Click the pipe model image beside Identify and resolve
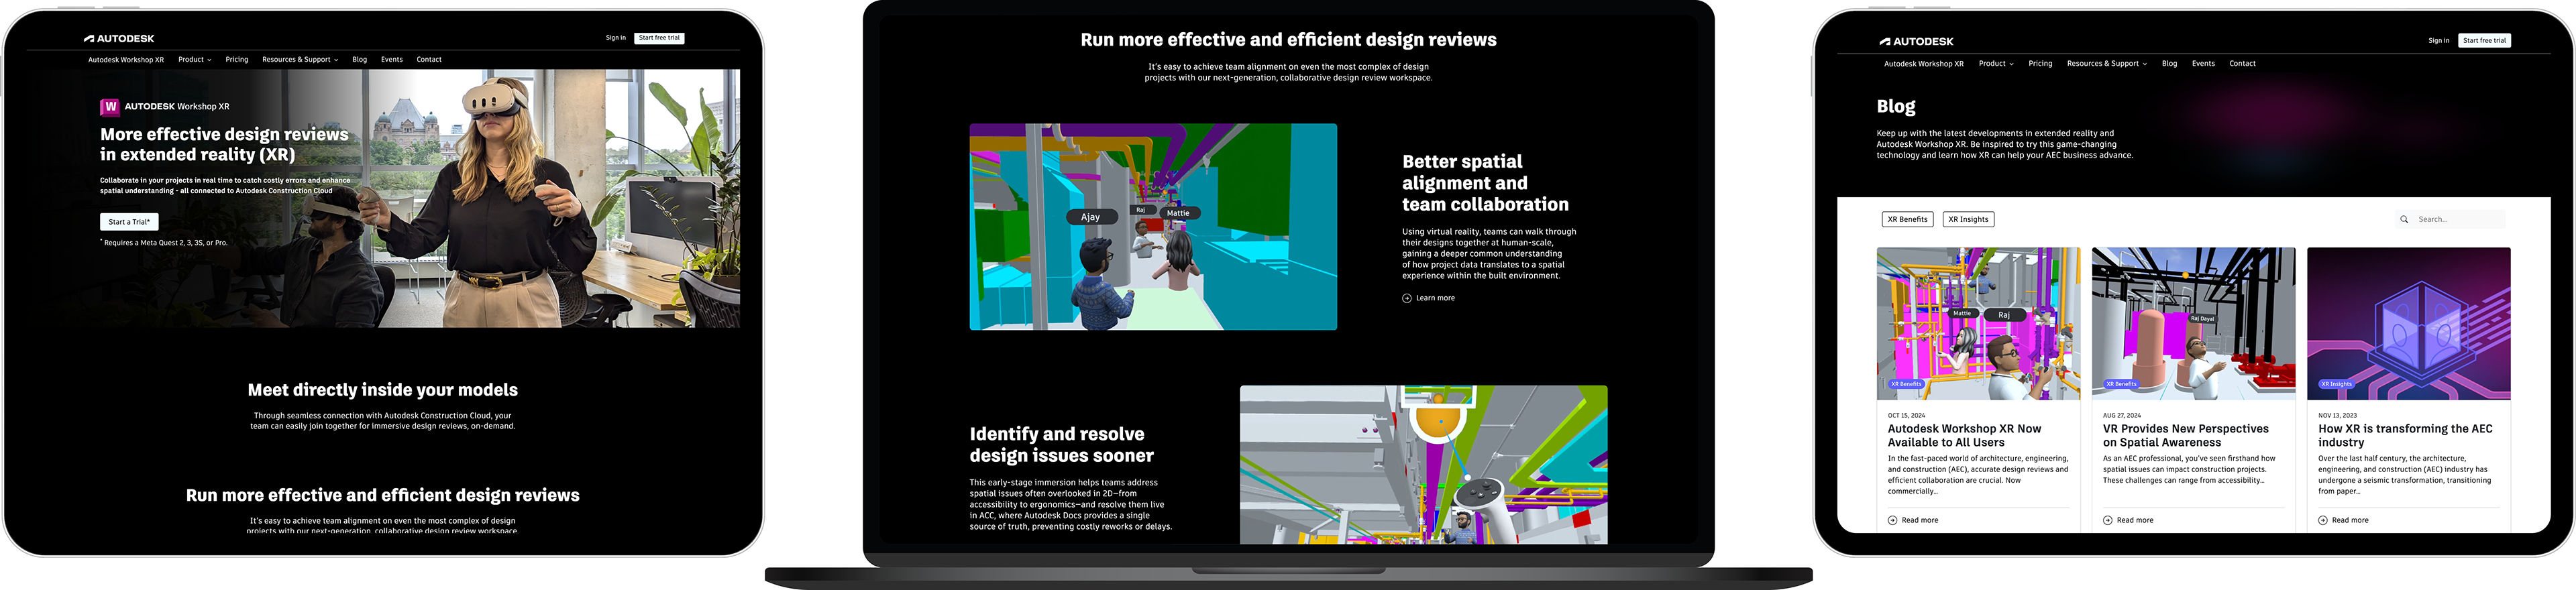This screenshot has height=590, width=2576. tap(1423, 465)
